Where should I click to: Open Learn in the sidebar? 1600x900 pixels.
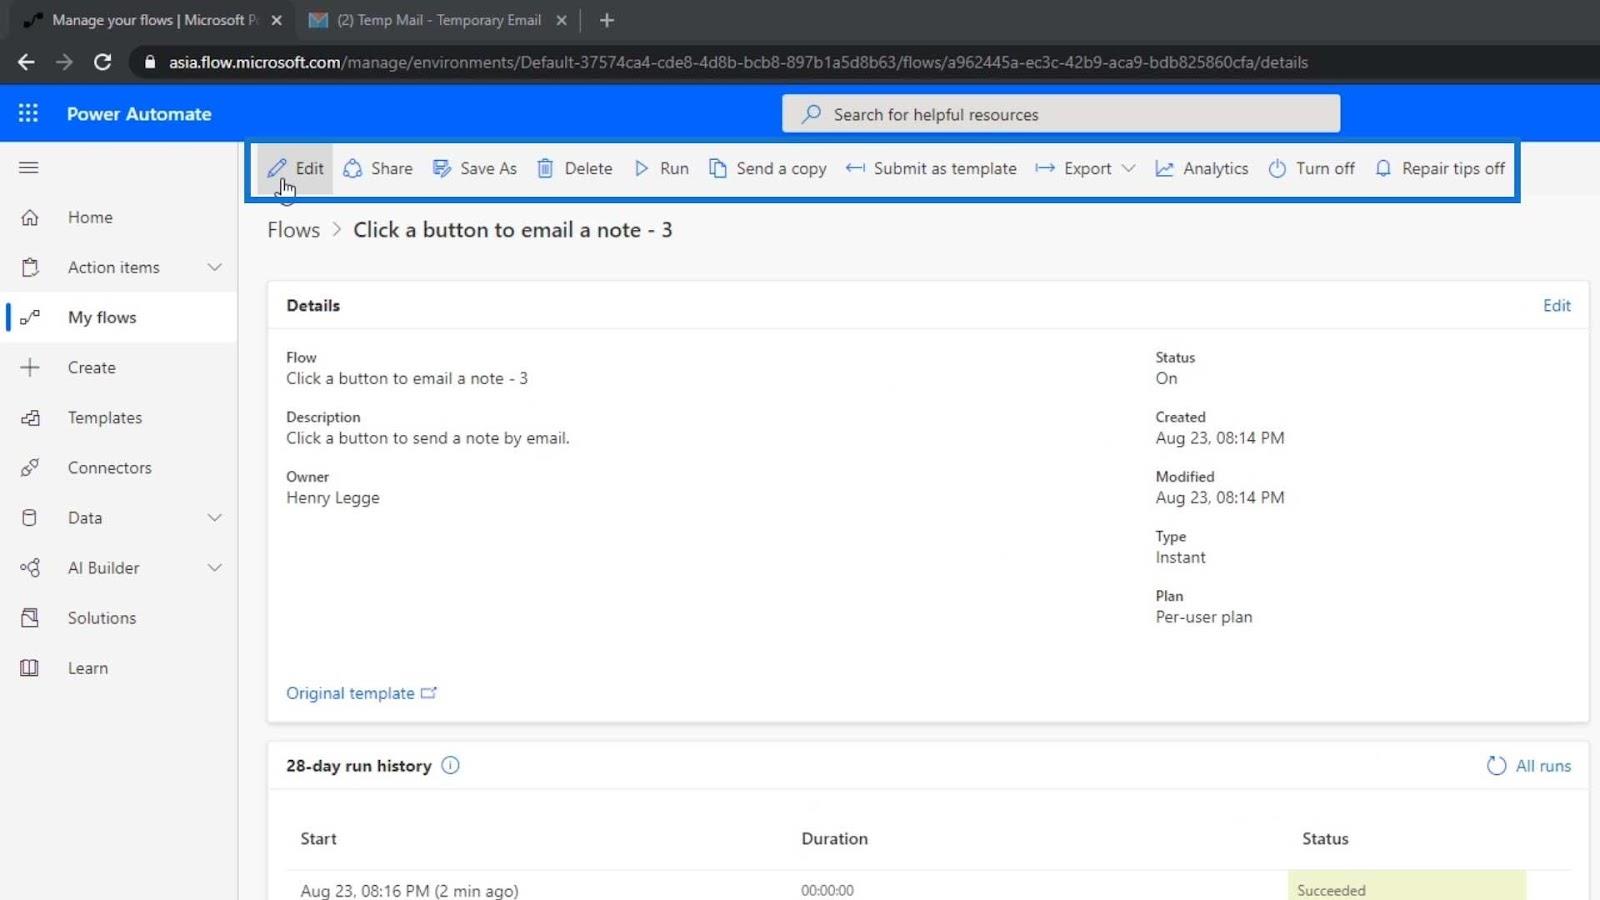click(88, 667)
